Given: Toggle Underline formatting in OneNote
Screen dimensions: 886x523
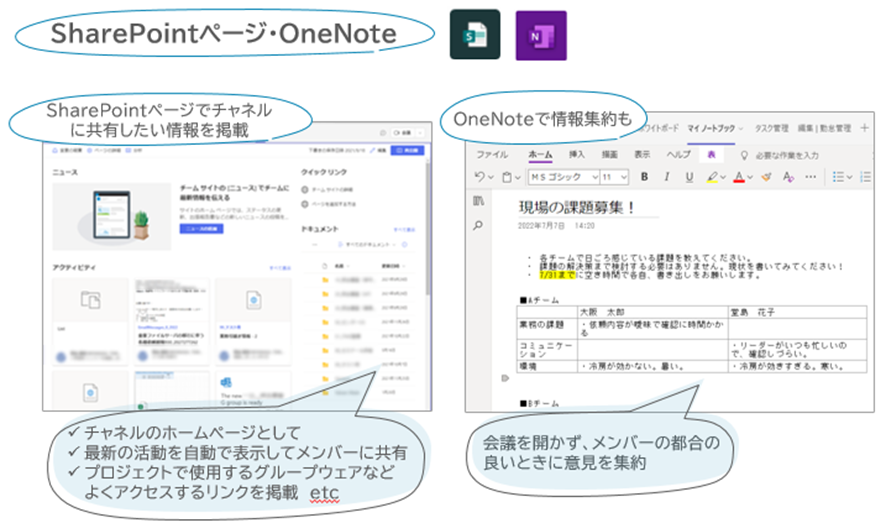Looking at the screenshot, I should (689, 177).
